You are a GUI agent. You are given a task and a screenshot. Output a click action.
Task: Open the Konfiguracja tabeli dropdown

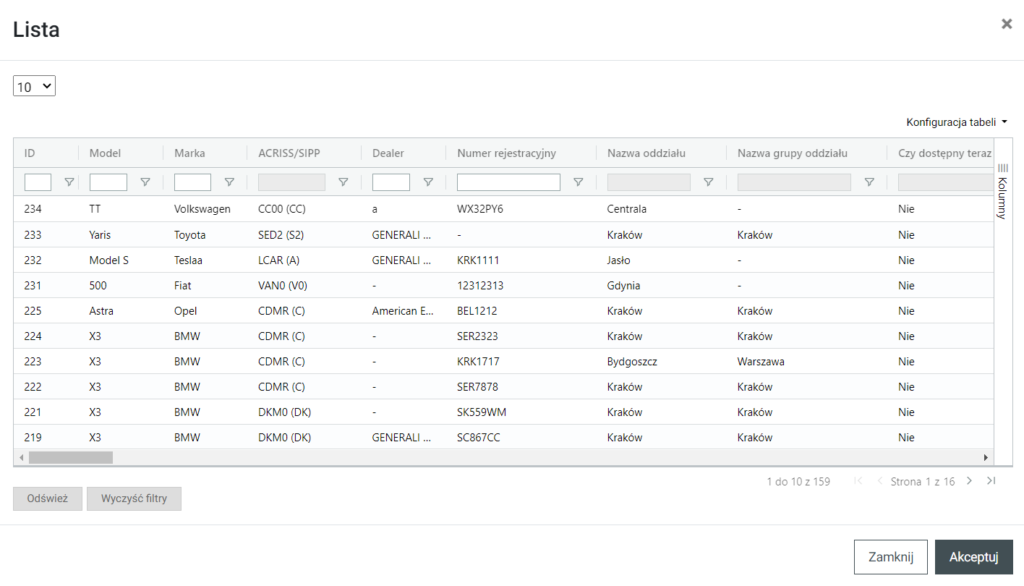click(956, 122)
